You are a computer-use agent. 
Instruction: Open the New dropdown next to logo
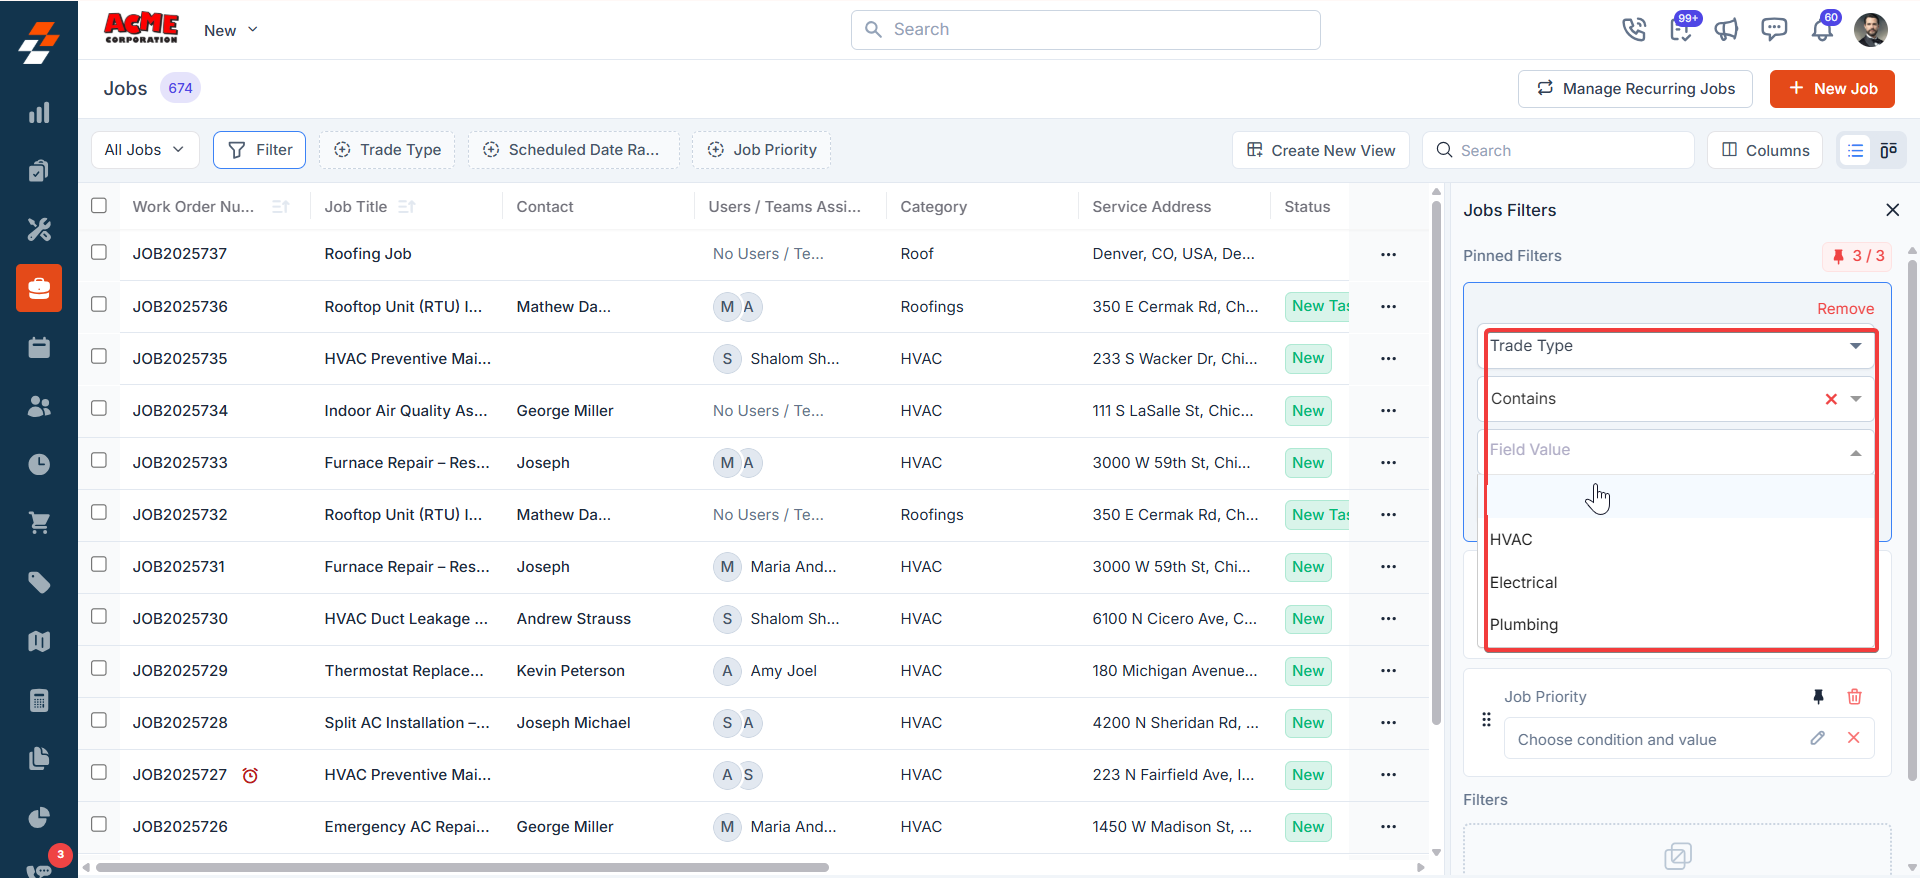[x=231, y=30]
